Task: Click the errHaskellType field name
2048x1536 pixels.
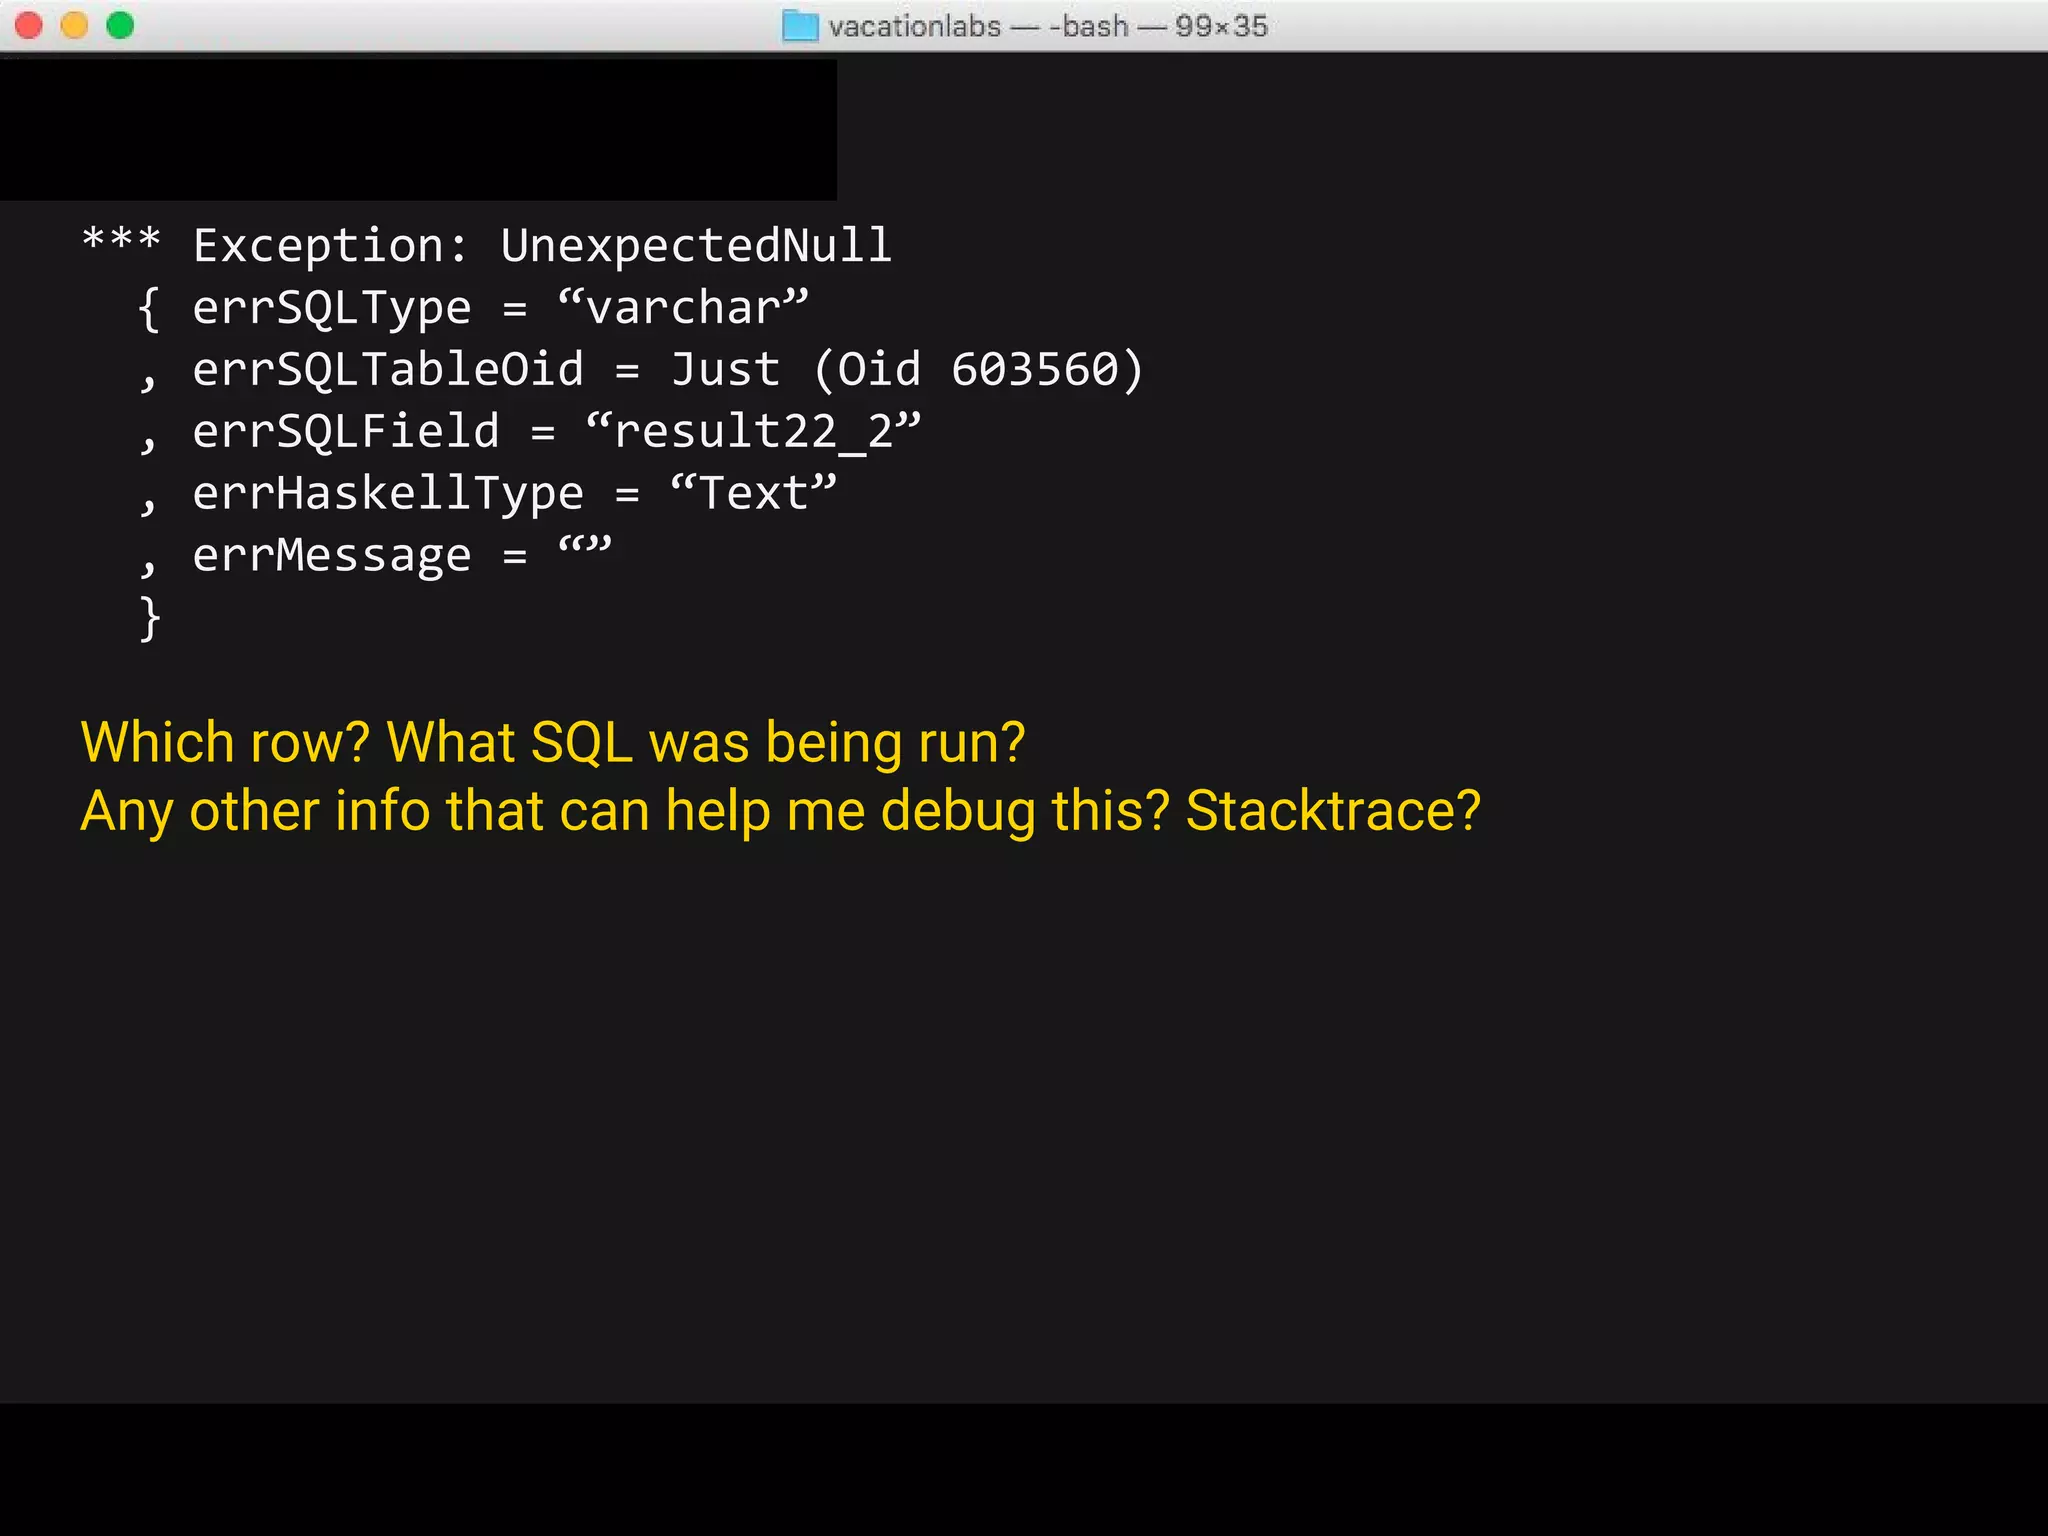Action: coord(387,494)
